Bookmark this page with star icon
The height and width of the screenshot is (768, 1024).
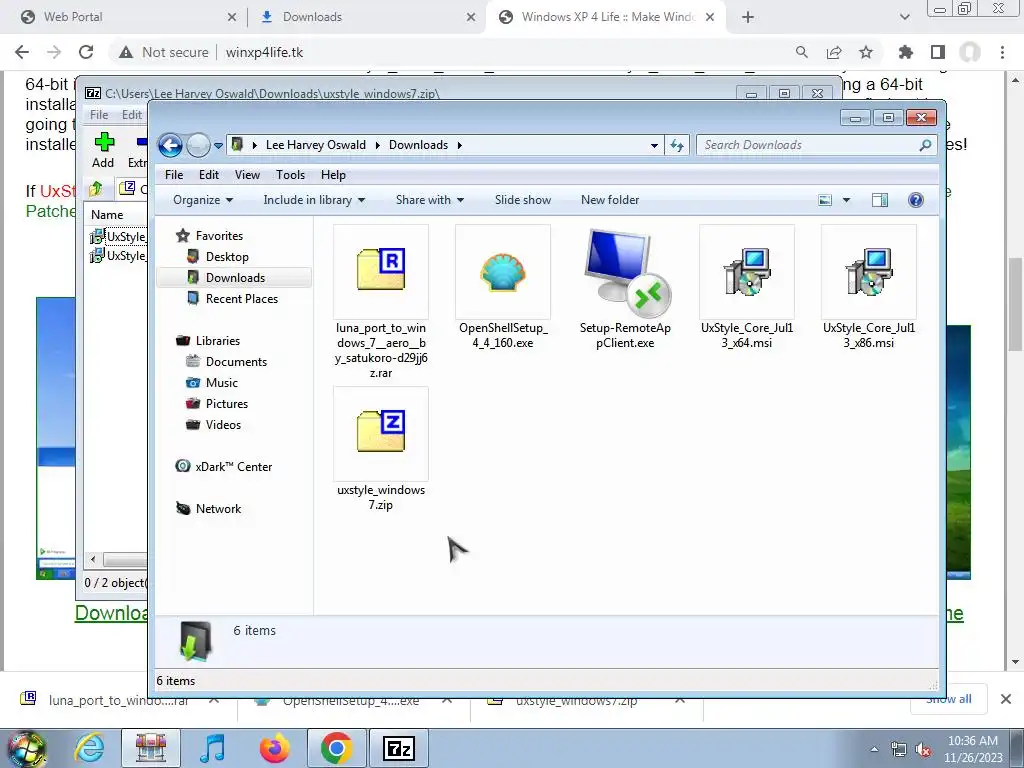click(x=866, y=52)
